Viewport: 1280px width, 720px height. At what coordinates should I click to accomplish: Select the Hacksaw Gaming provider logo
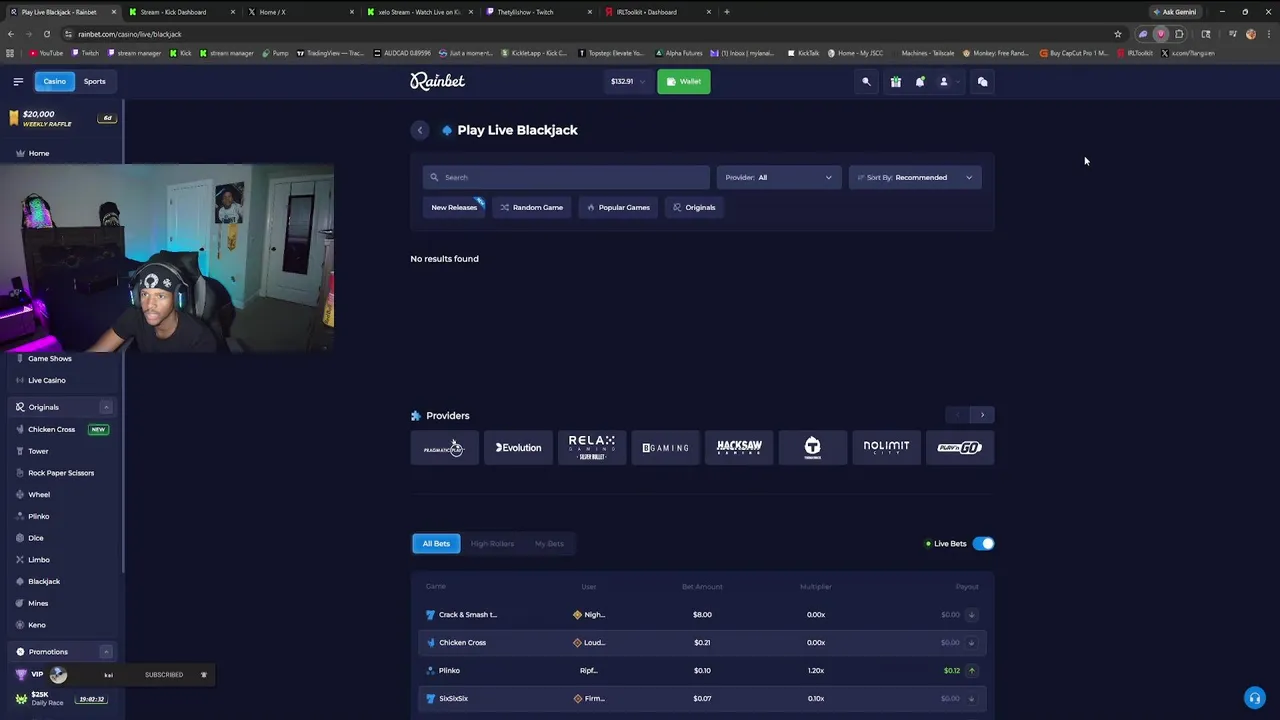(739, 448)
